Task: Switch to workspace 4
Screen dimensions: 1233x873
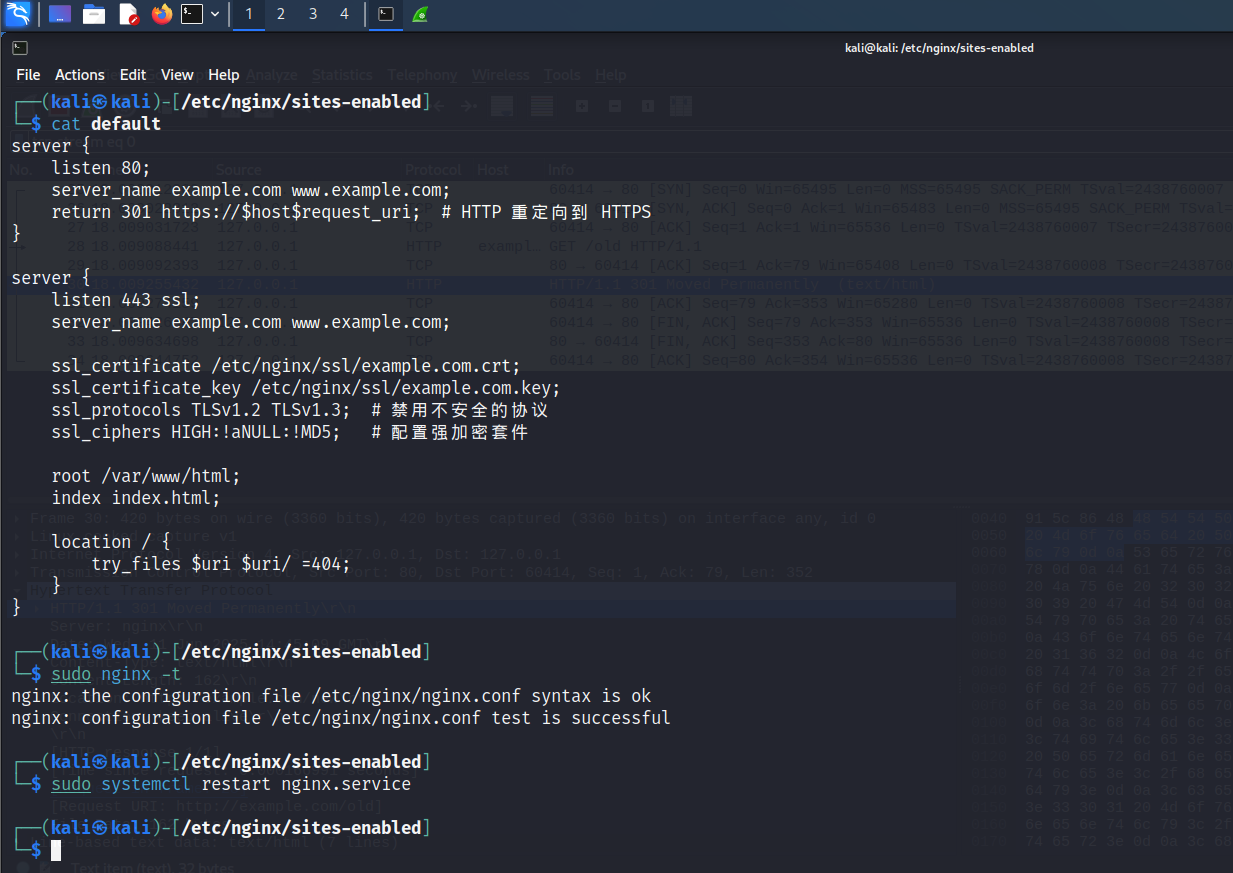Action: point(345,14)
